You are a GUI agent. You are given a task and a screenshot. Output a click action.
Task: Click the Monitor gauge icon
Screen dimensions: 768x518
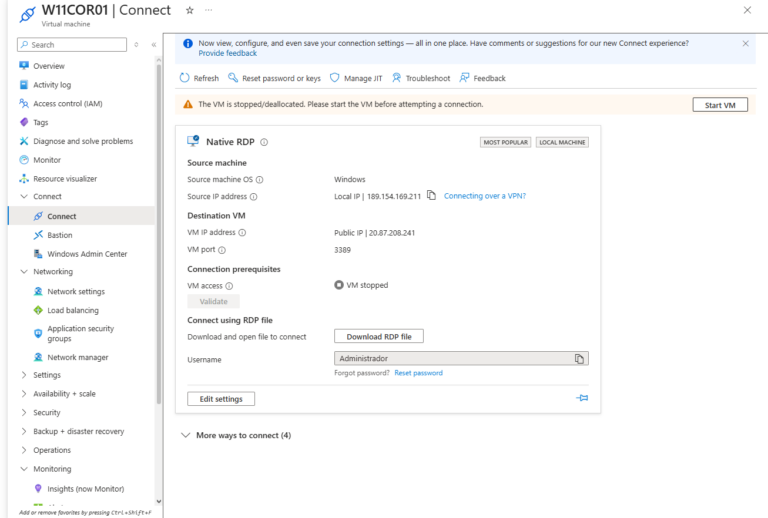click(24, 160)
